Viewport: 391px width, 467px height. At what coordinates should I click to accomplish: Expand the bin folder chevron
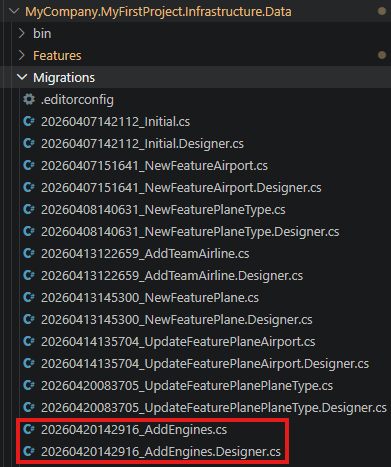point(22,33)
